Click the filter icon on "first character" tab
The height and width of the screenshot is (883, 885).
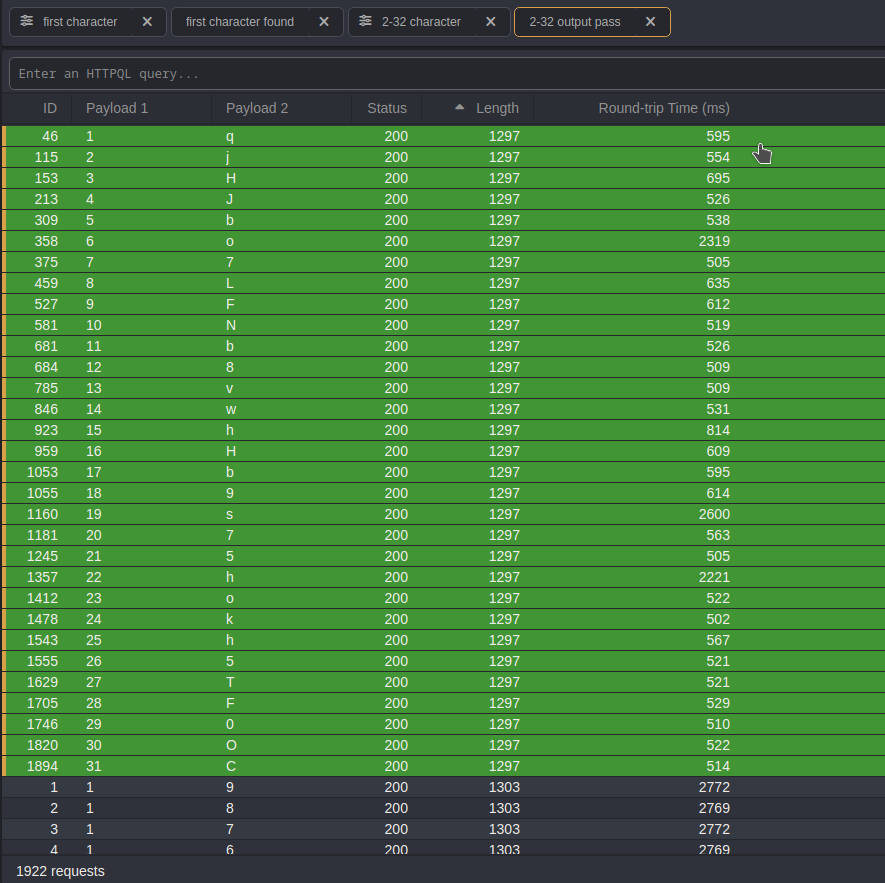[x=27, y=21]
